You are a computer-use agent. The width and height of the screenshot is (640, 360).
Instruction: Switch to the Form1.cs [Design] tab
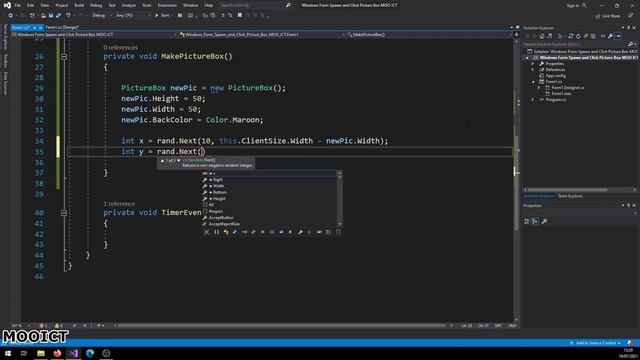click(x=62, y=27)
